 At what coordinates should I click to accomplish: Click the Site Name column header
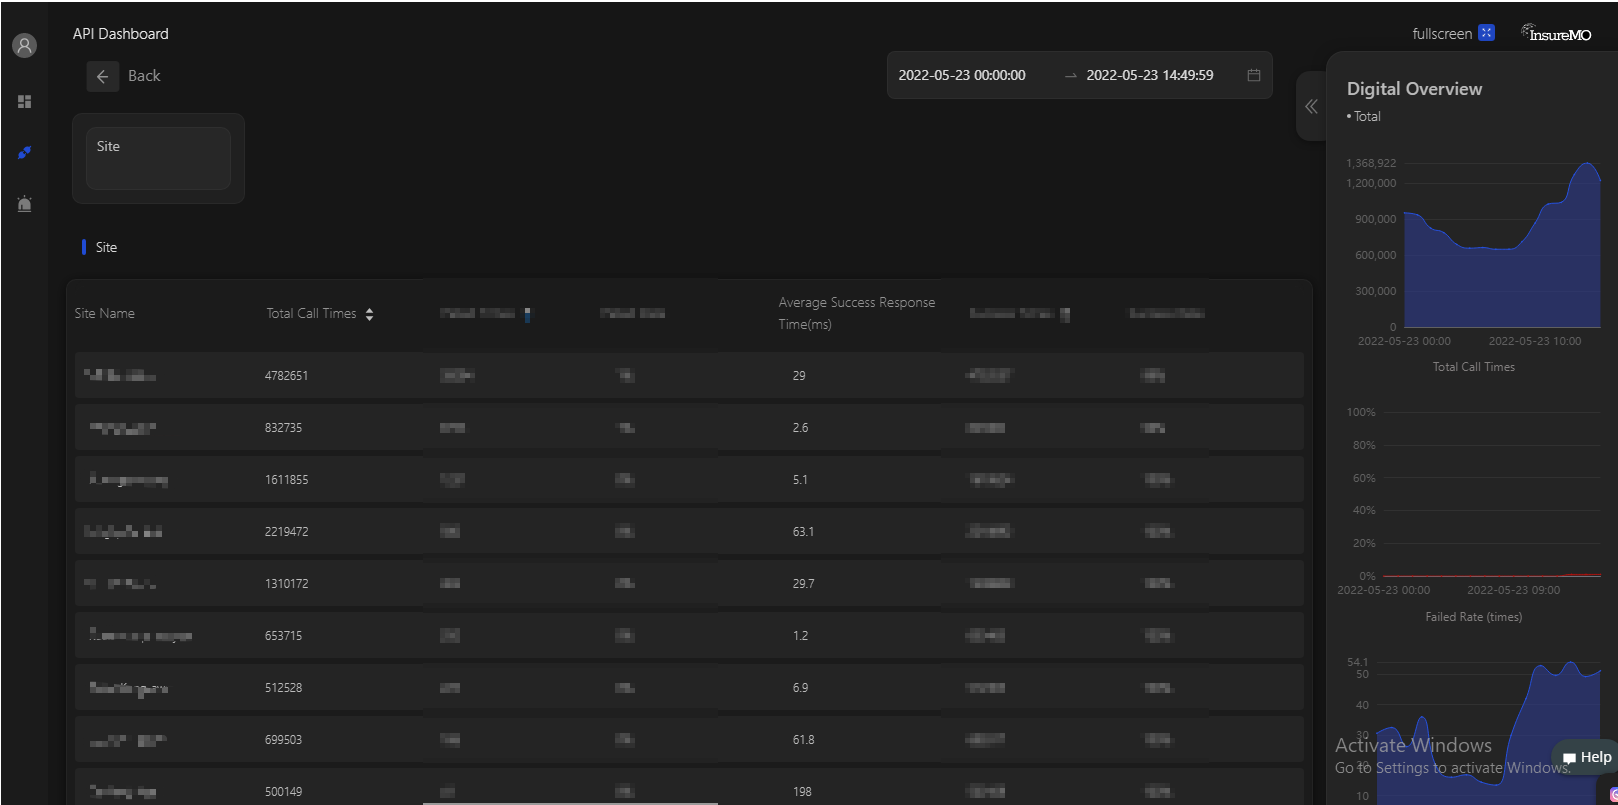point(104,313)
